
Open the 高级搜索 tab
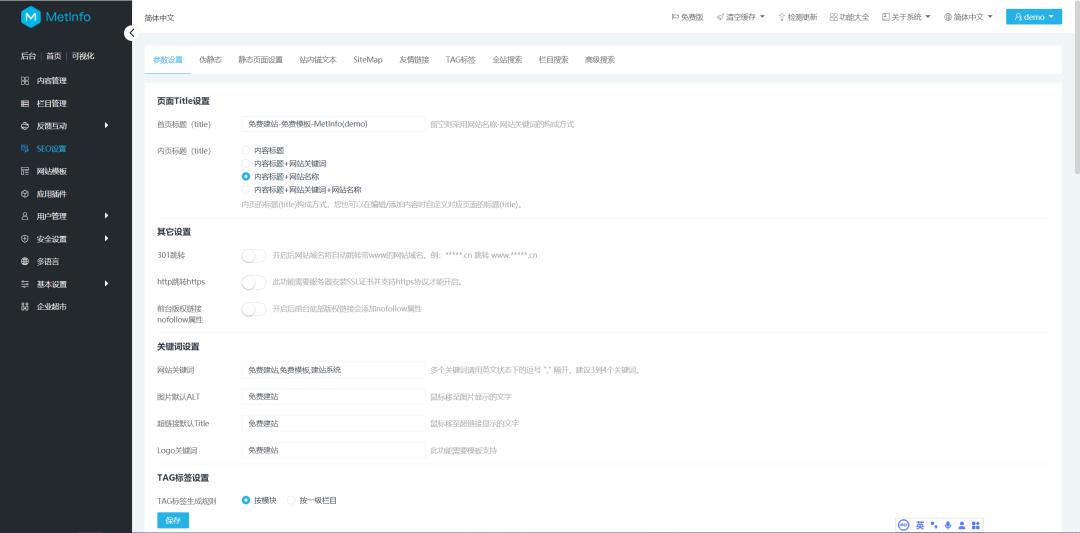600,60
